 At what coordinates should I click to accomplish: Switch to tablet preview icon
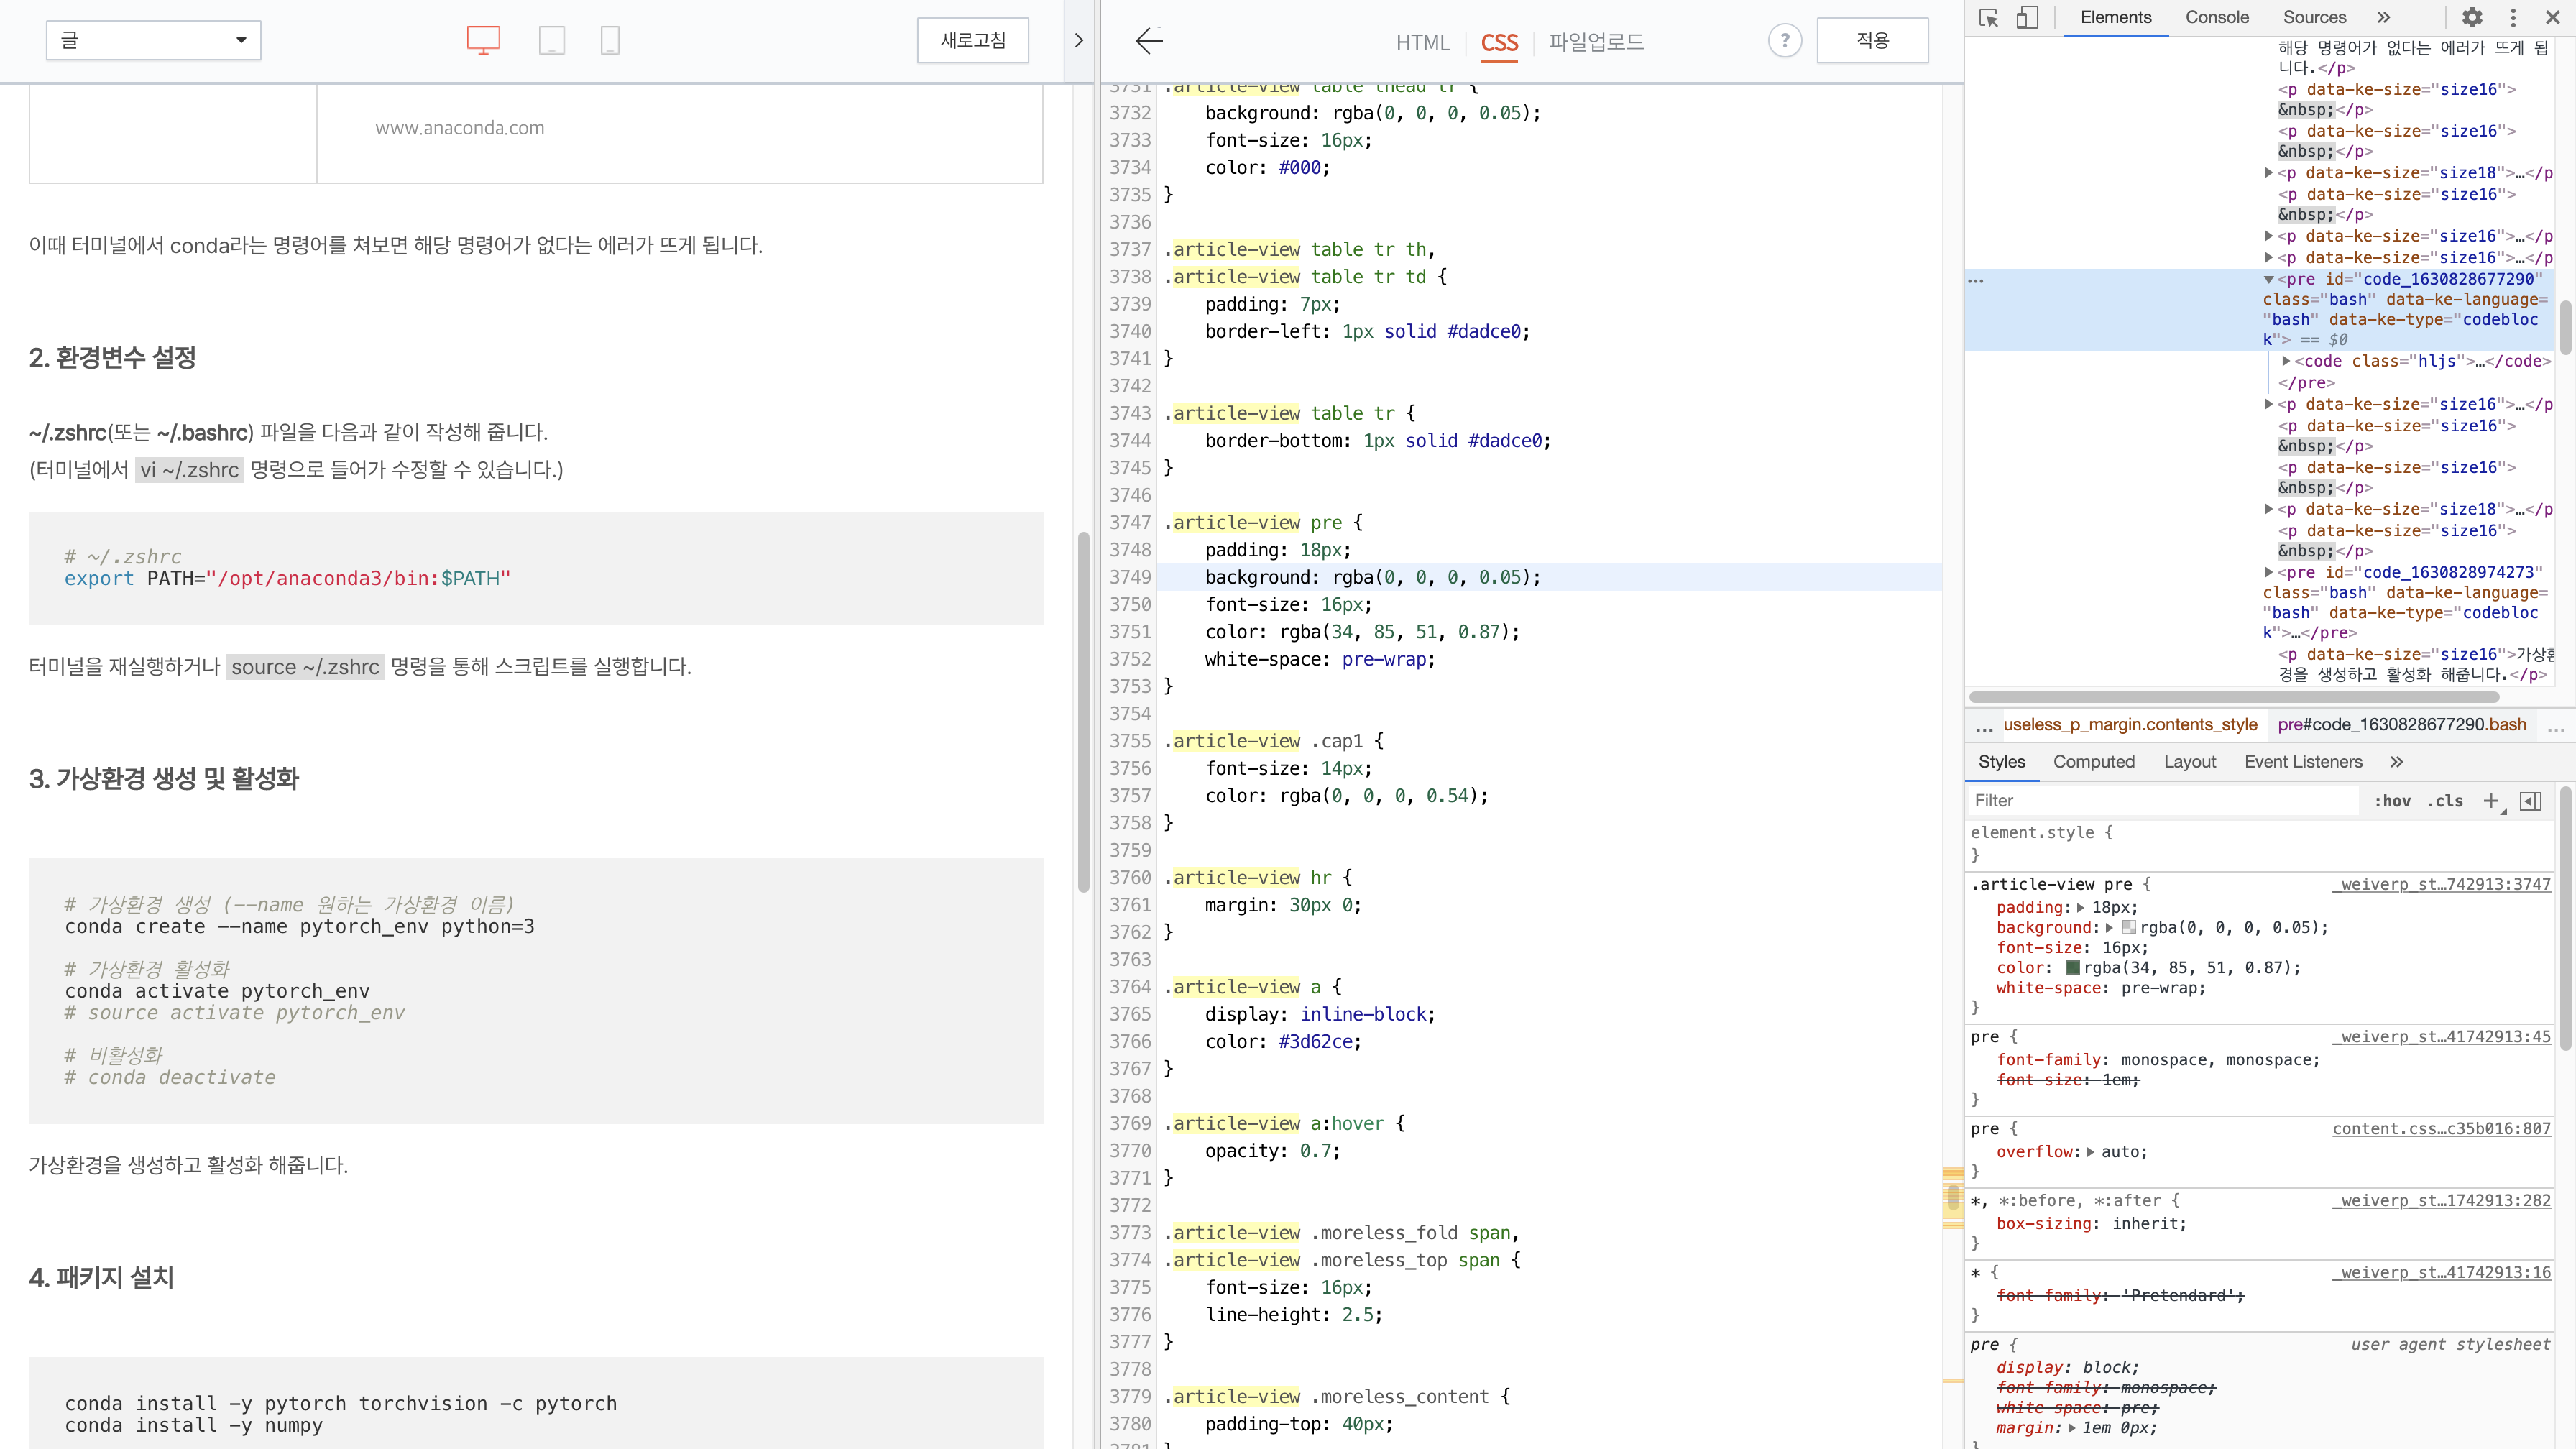551,40
